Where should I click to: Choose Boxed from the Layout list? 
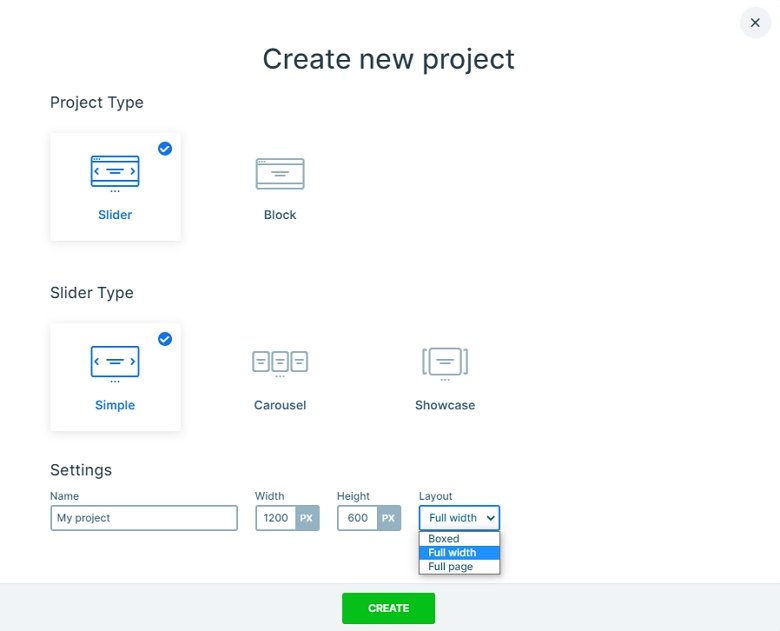click(459, 538)
